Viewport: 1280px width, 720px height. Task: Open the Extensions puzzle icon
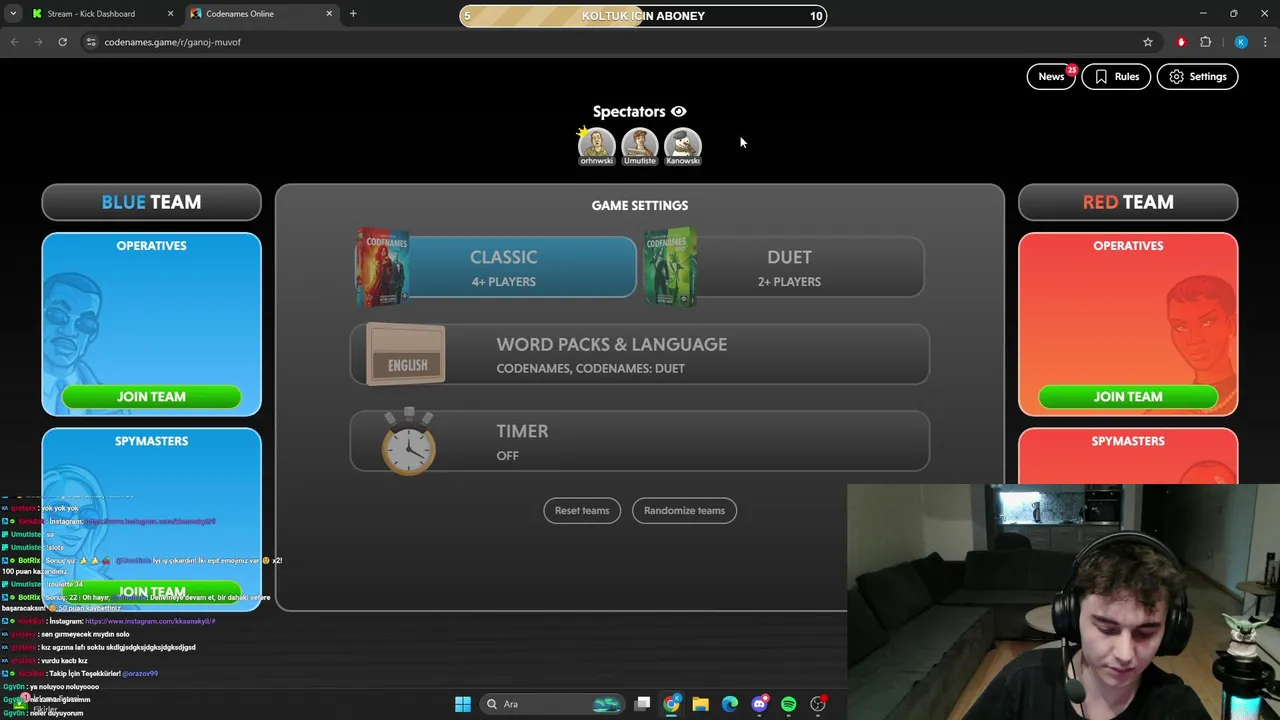pyautogui.click(x=1206, y=42)
